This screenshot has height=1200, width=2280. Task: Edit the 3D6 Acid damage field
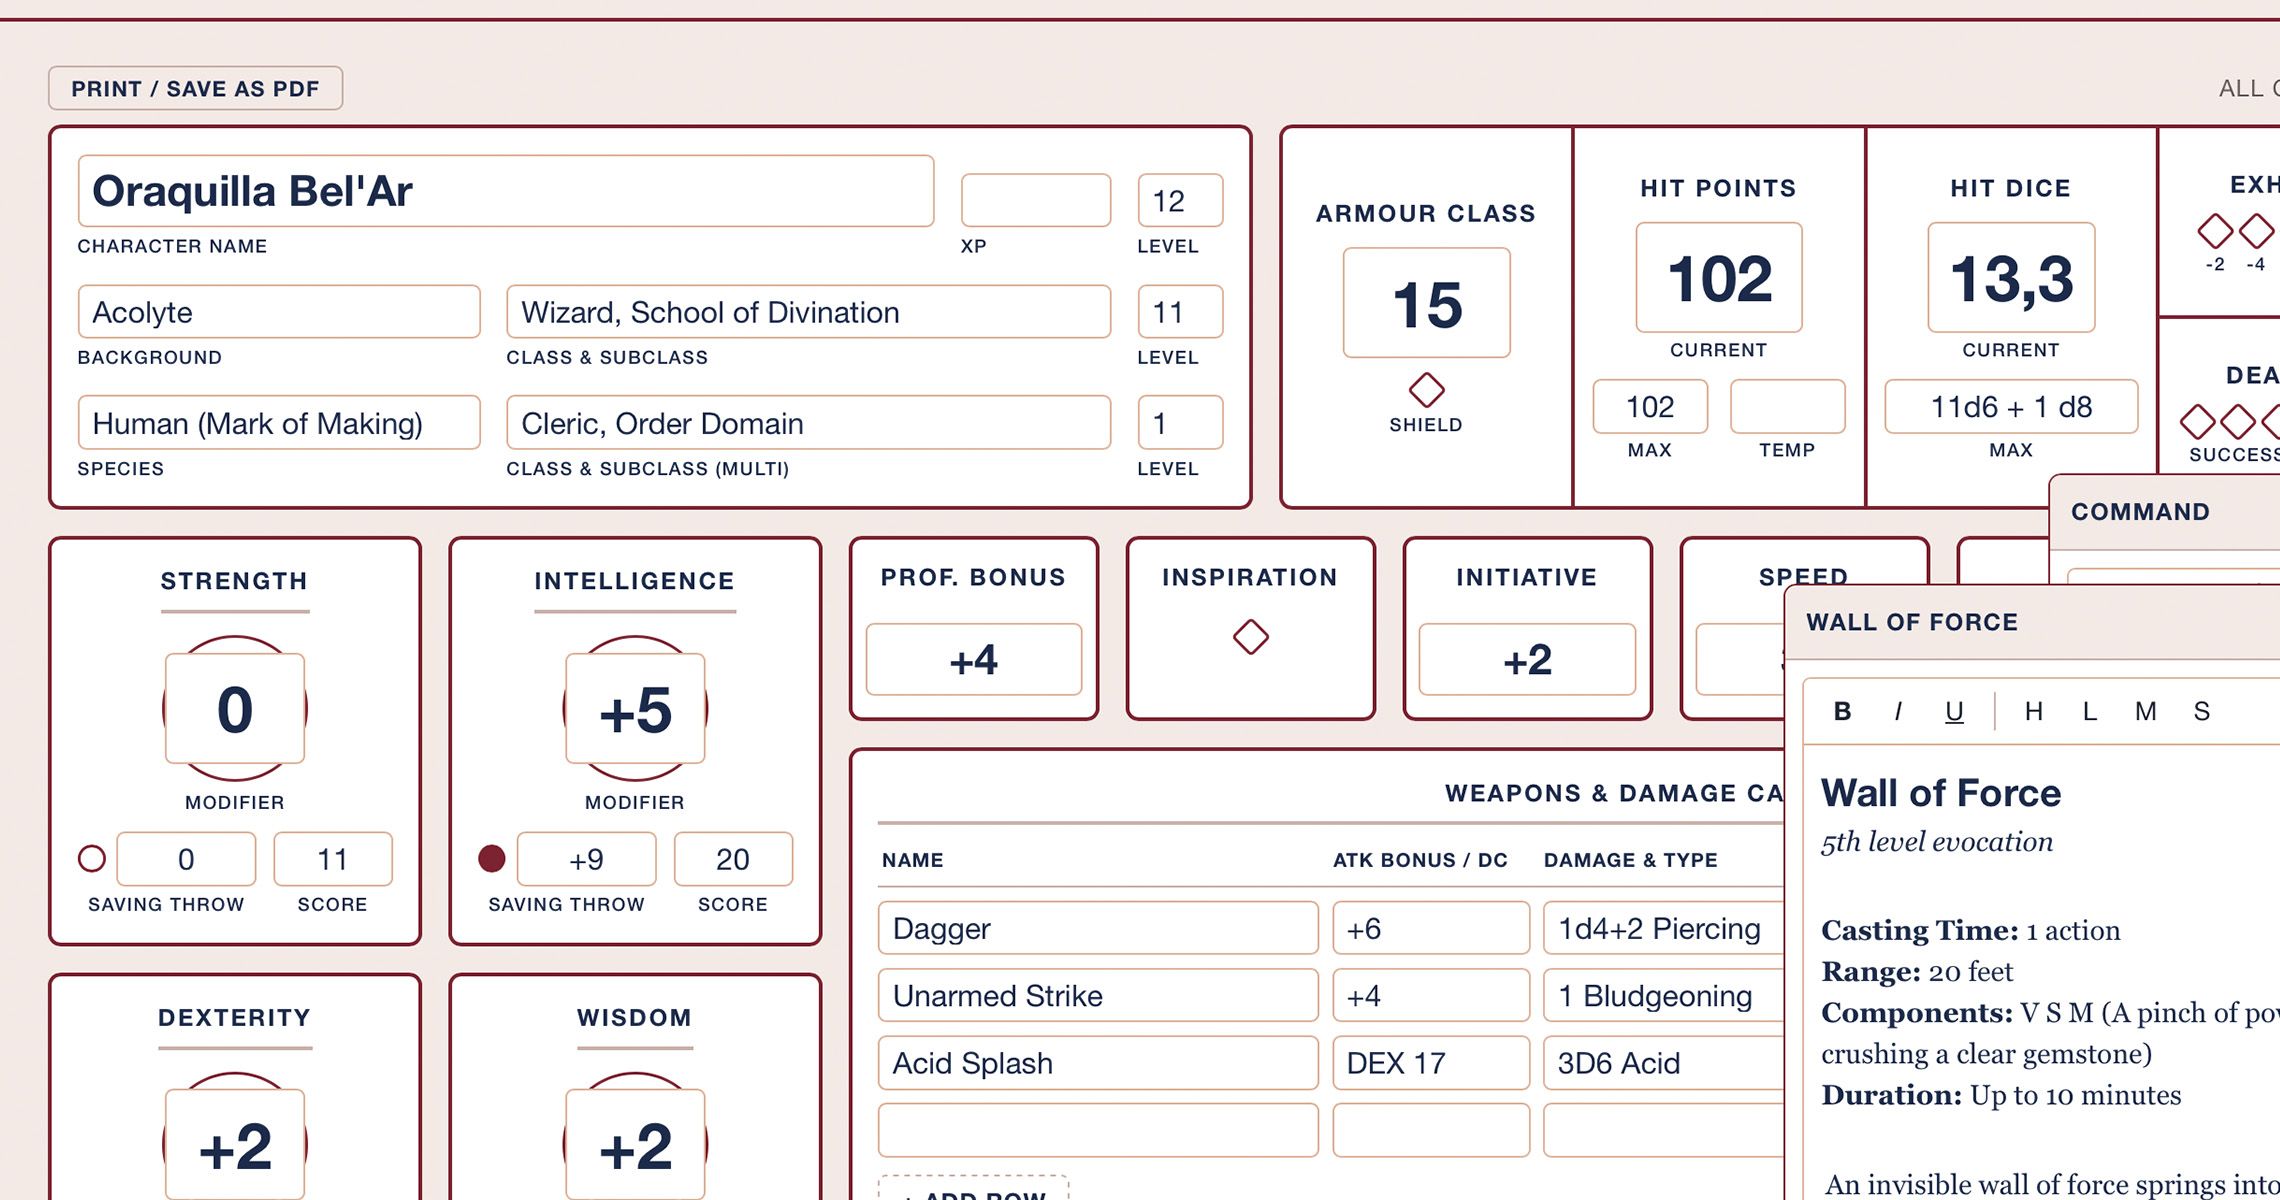pos(1664,1062)
